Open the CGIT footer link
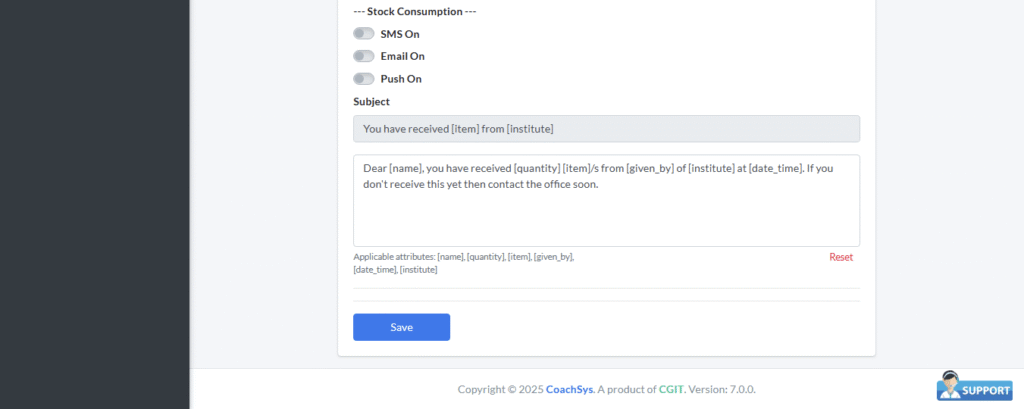Screen dimensions: 1024x409 point(671,389)
